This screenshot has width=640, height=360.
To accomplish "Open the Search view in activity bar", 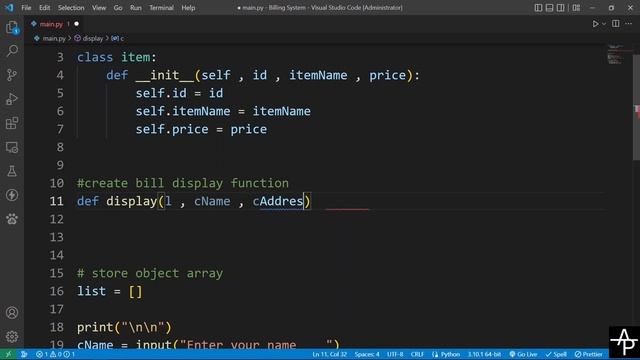I will click(12, 51).
